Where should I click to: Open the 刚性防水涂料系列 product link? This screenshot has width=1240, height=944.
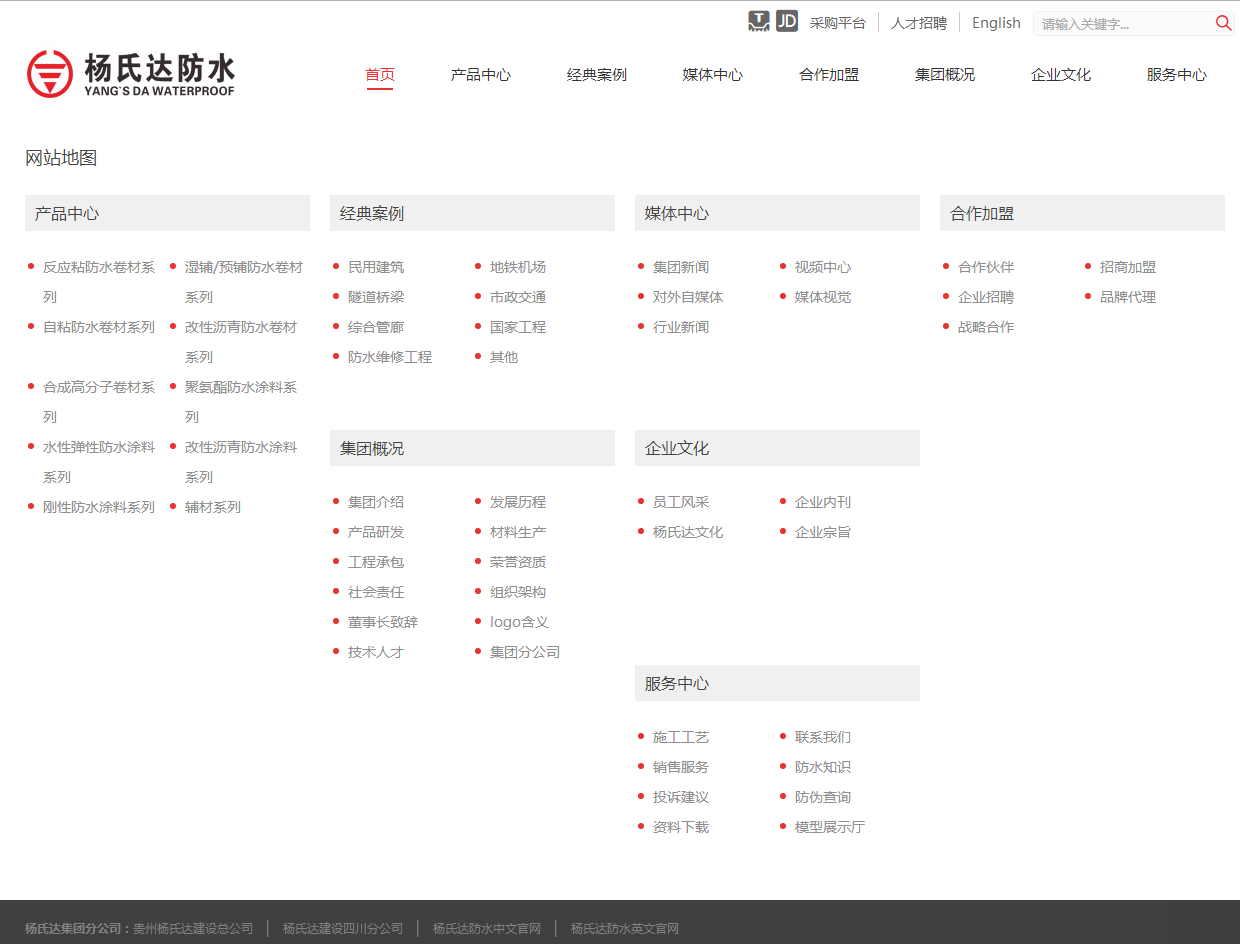click(x=99, y=507)
